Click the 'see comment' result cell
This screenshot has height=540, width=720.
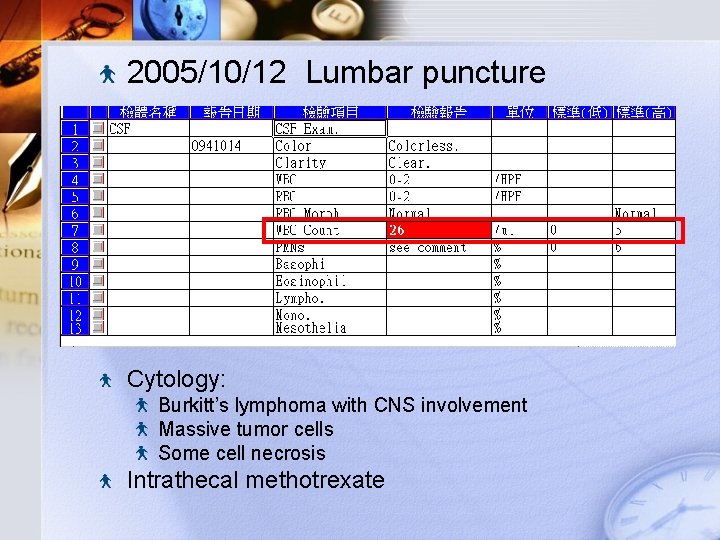tap(439, 248)
